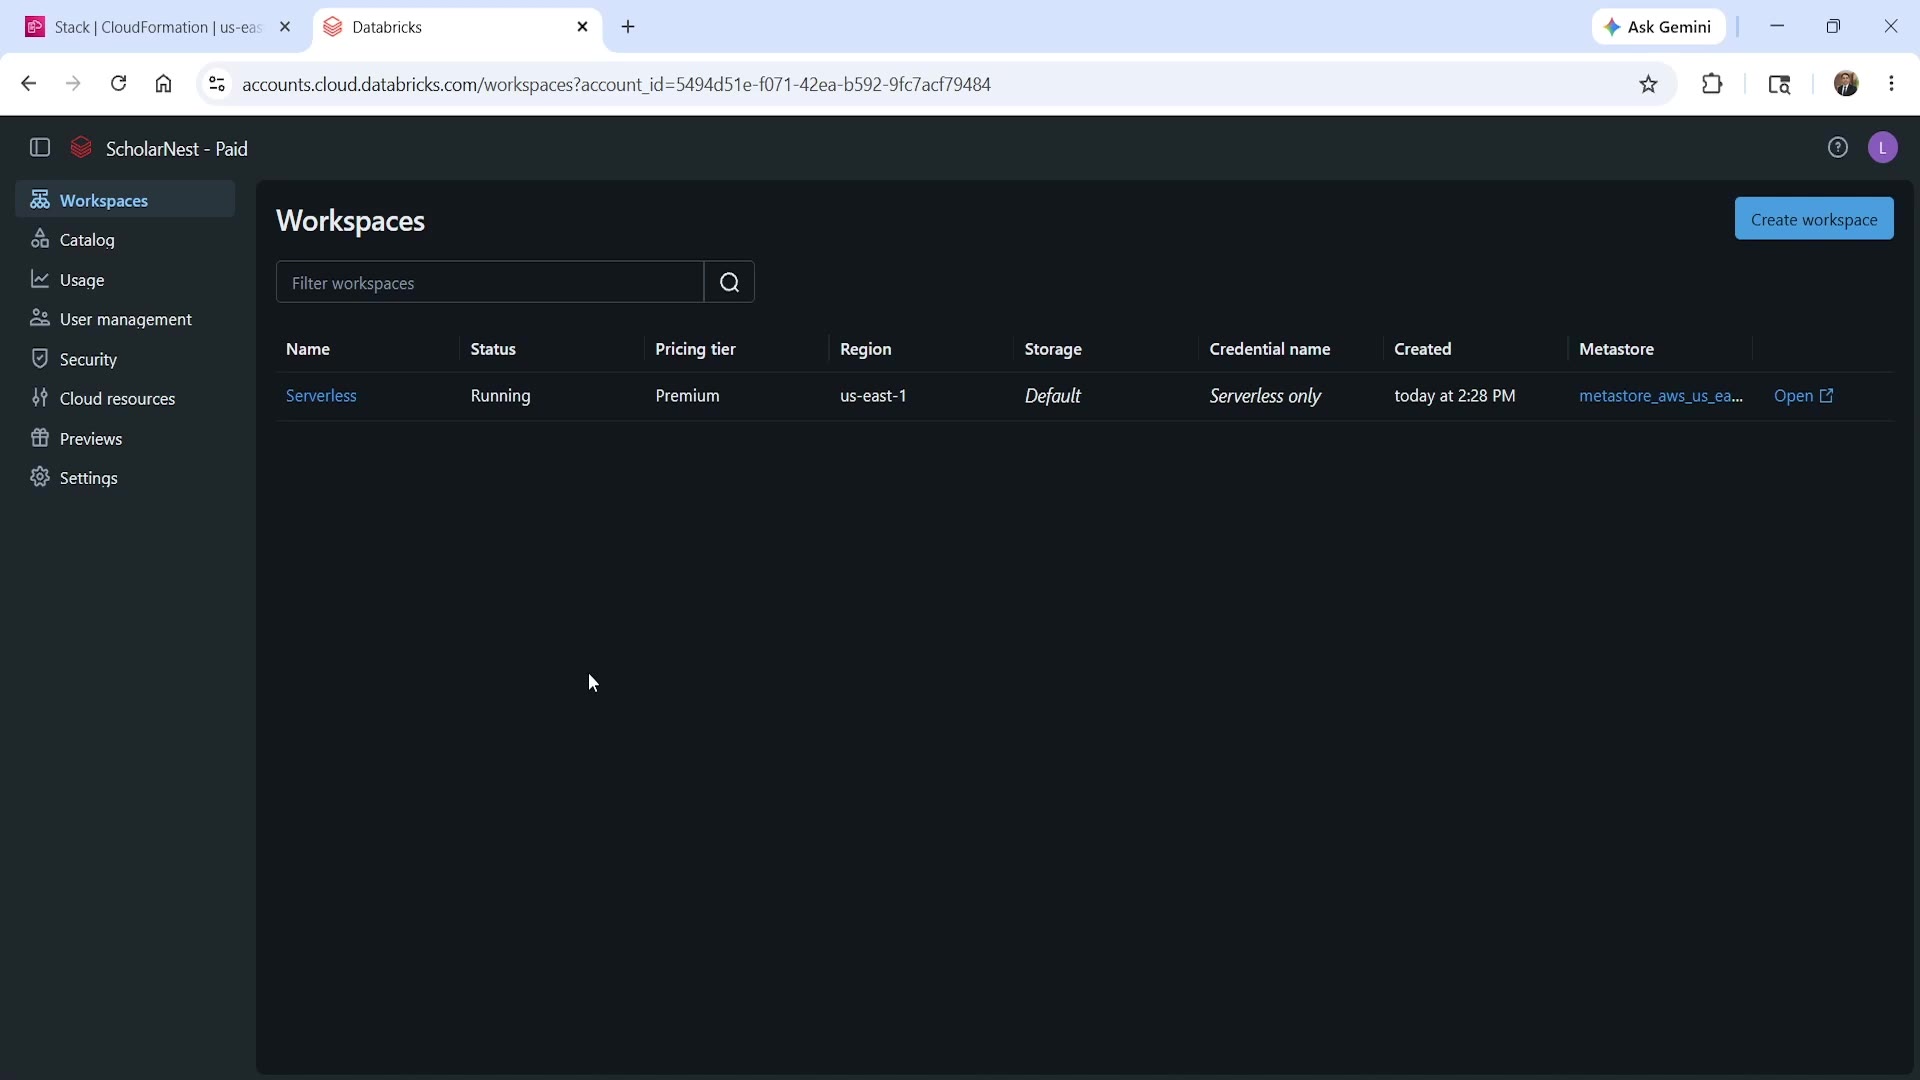Click the Usage chart icon
The image size is (1920, 1080).
(x=40, y=280)
